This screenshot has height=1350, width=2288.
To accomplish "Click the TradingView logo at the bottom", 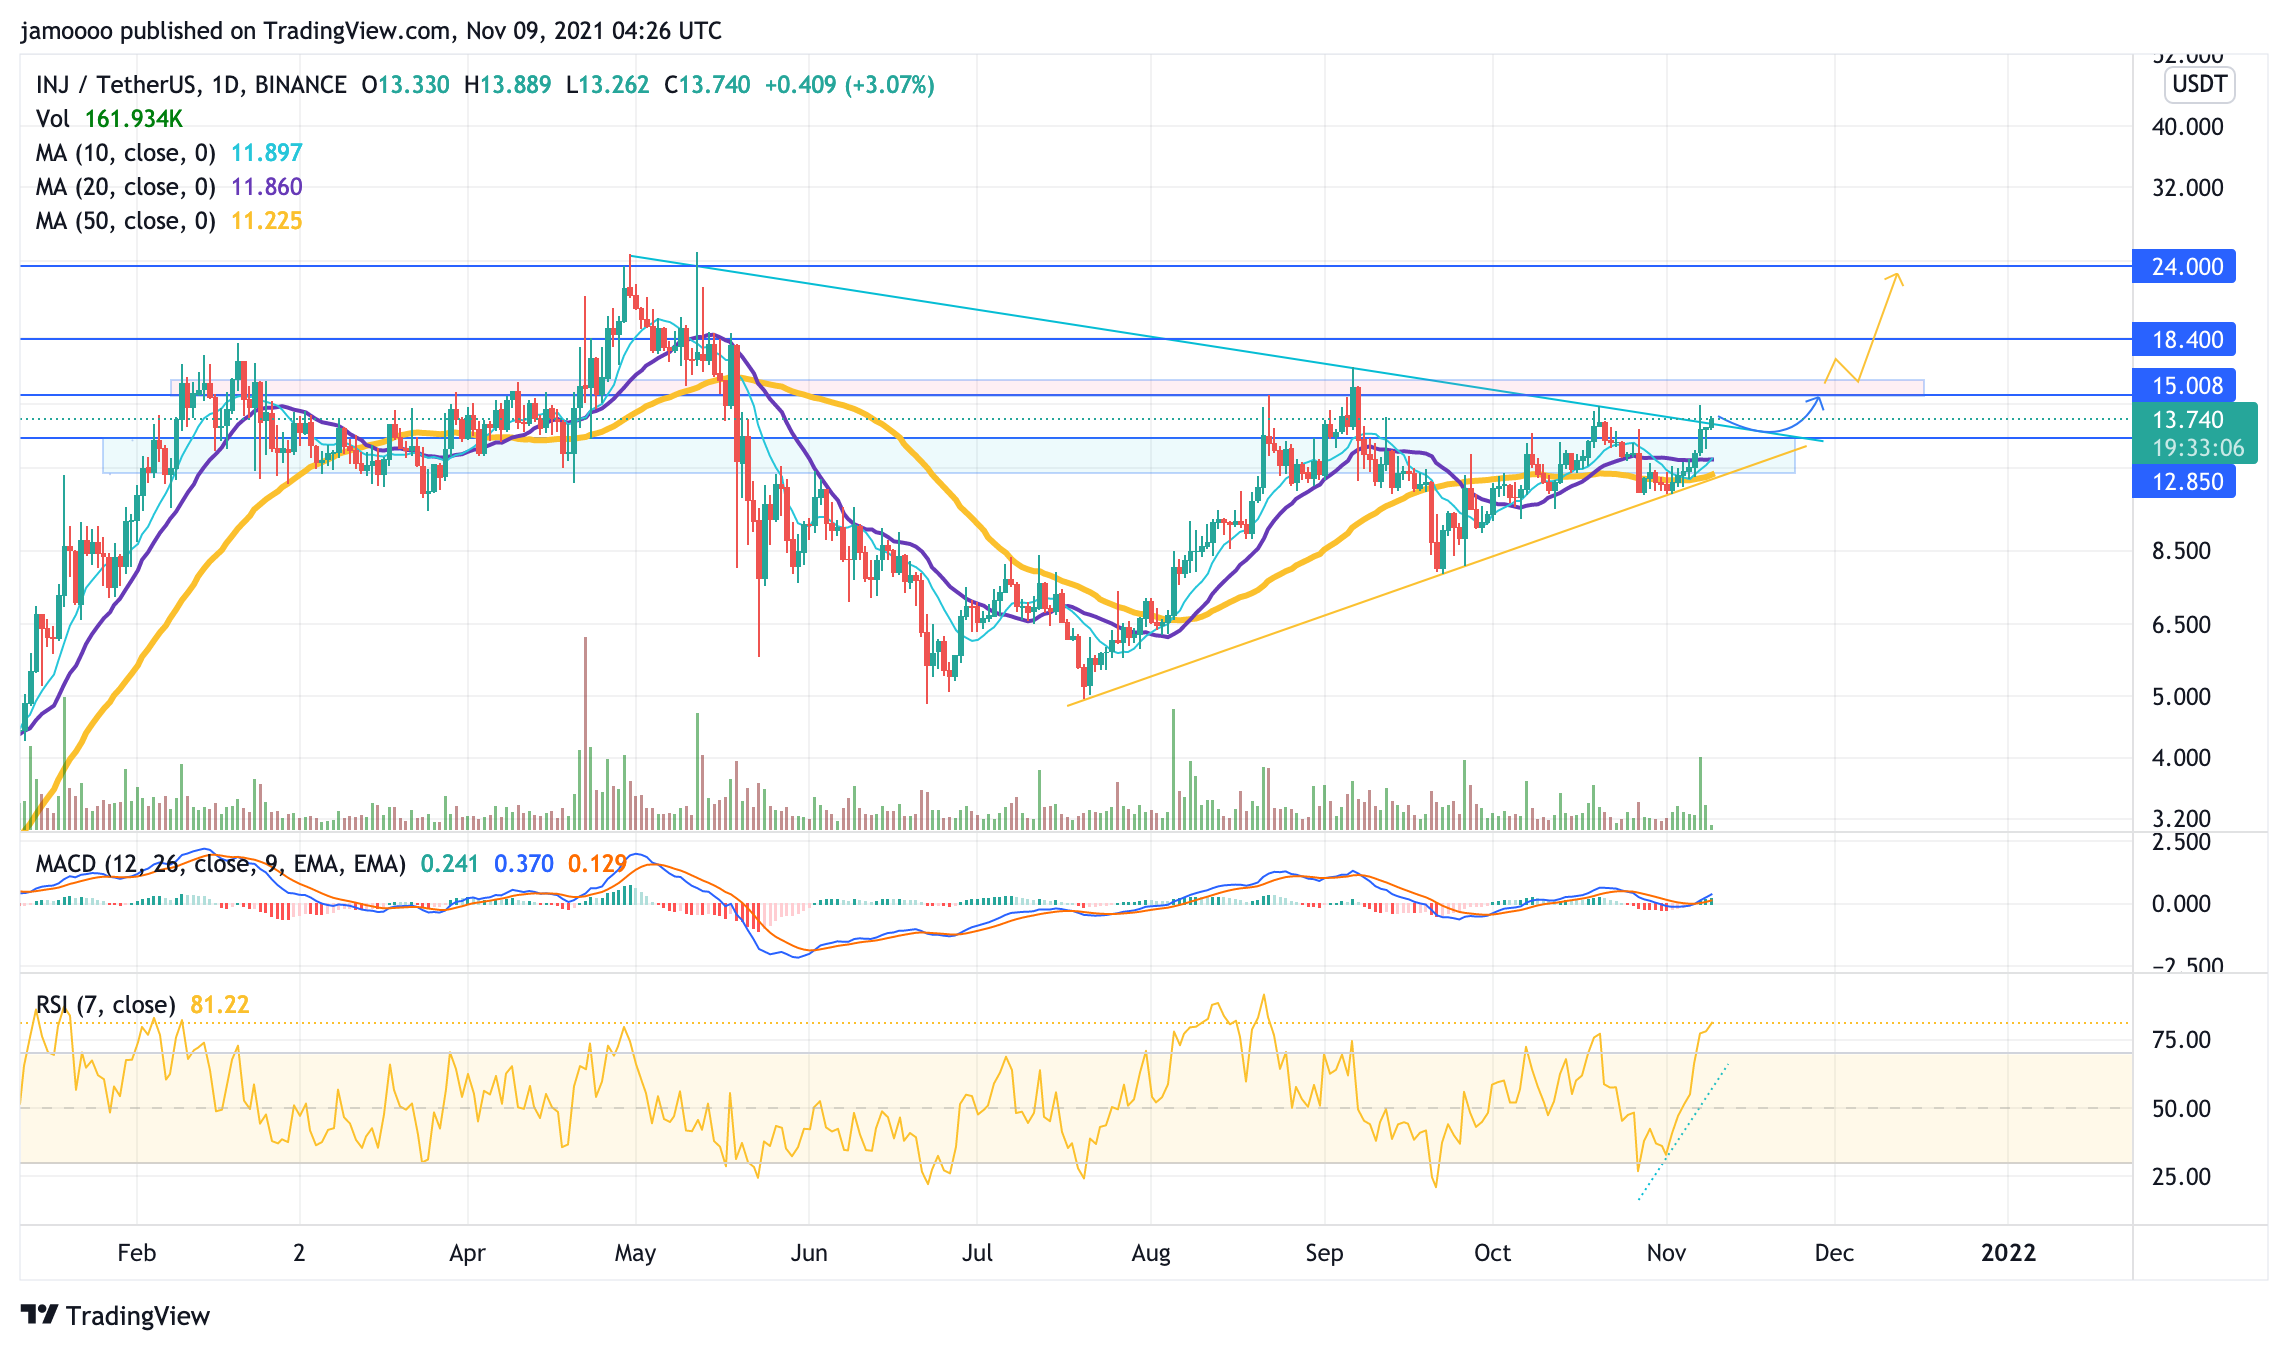I will 116,1315.
